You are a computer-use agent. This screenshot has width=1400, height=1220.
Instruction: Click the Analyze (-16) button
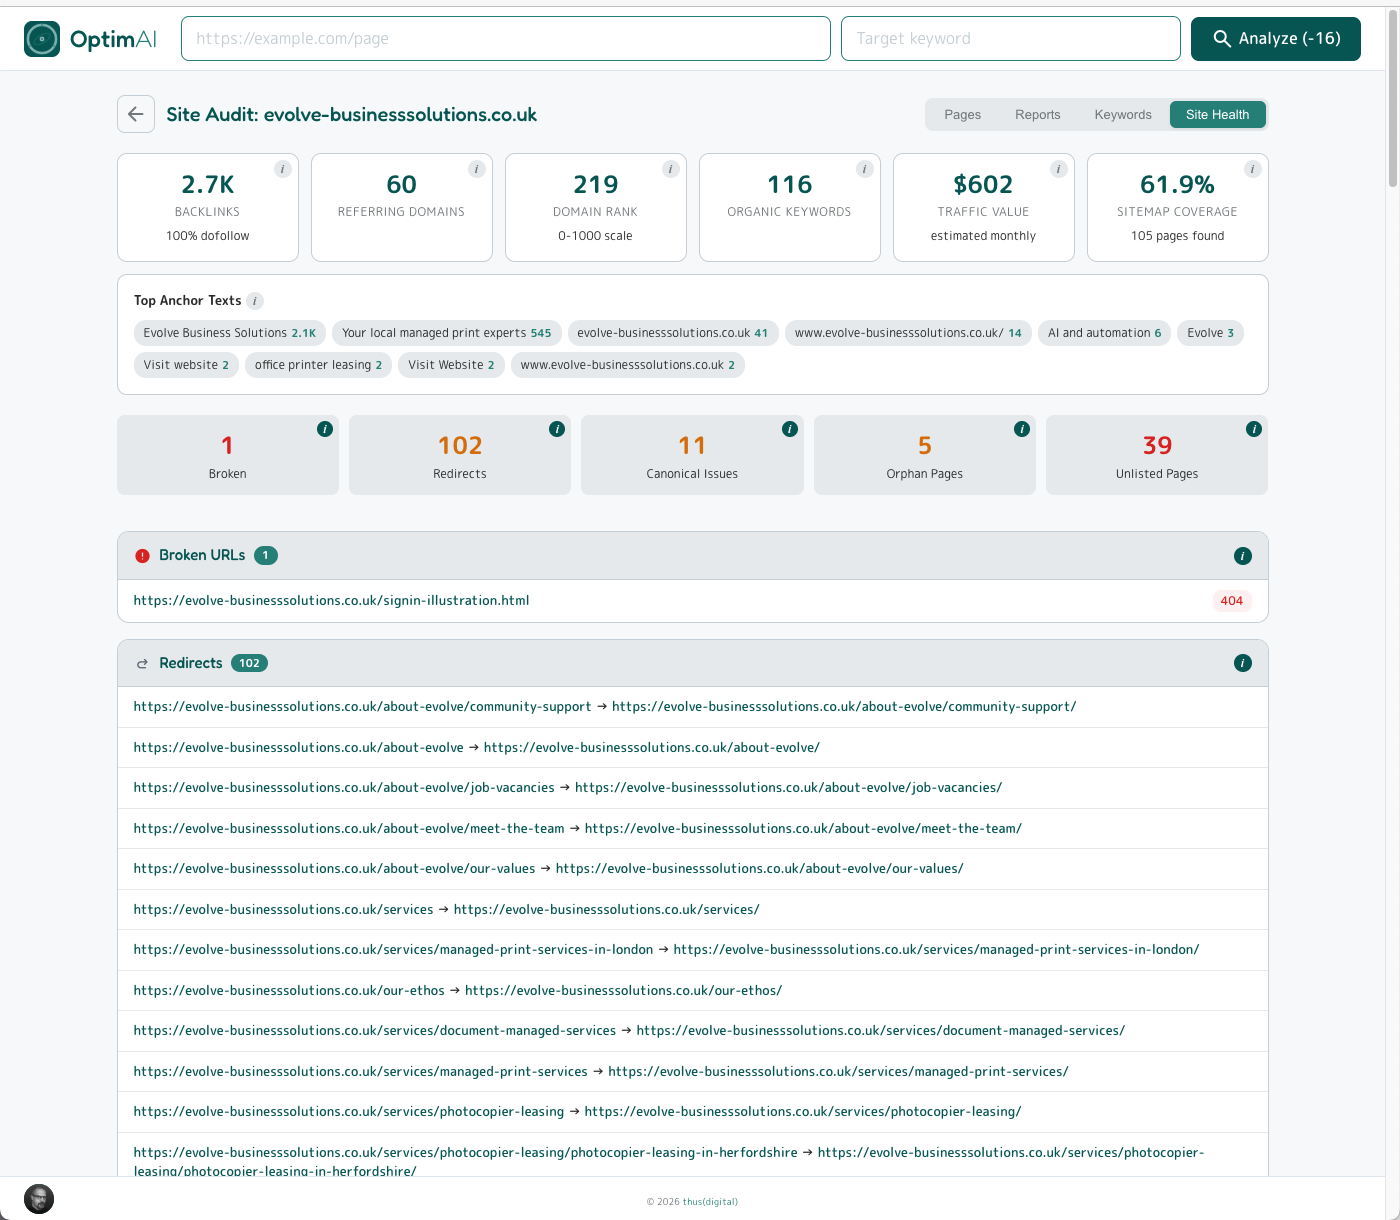[1276, 39]
